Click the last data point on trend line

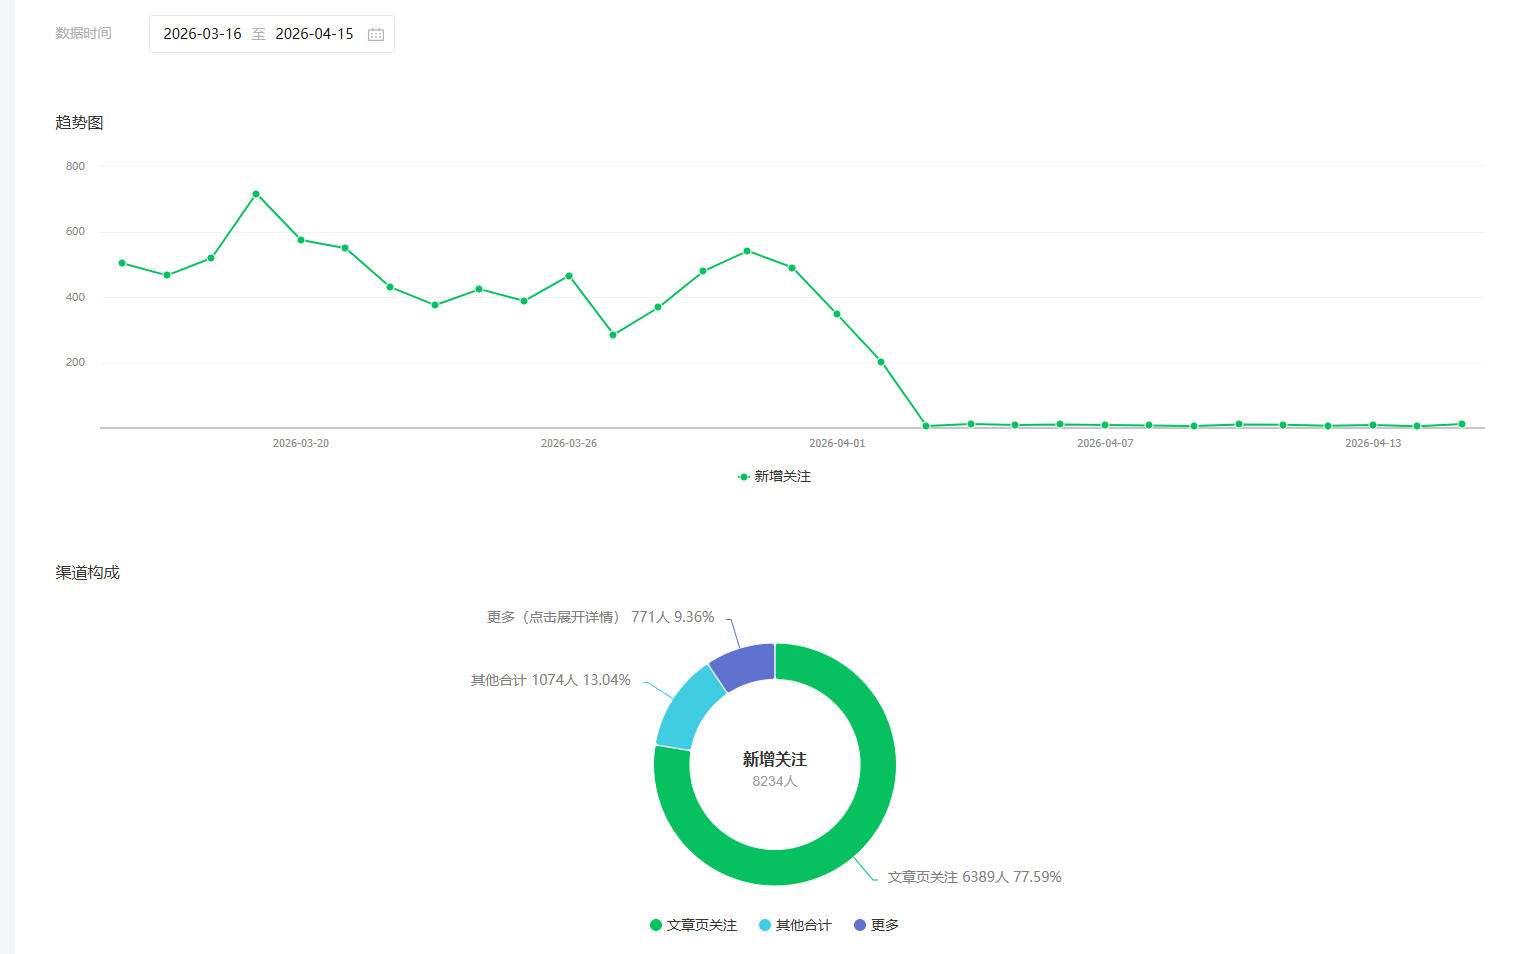click(x=1462, y=424)
